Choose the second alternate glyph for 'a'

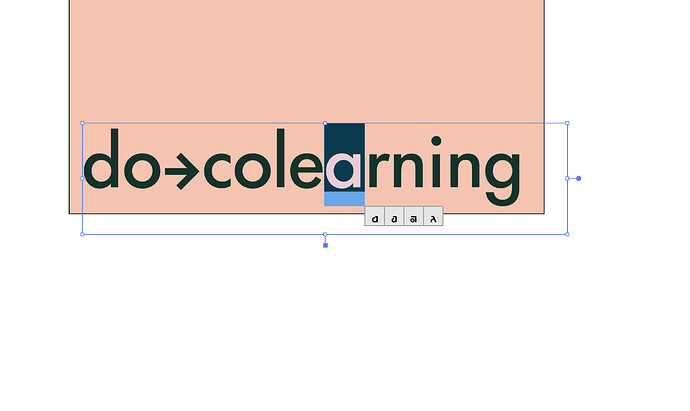394,217
